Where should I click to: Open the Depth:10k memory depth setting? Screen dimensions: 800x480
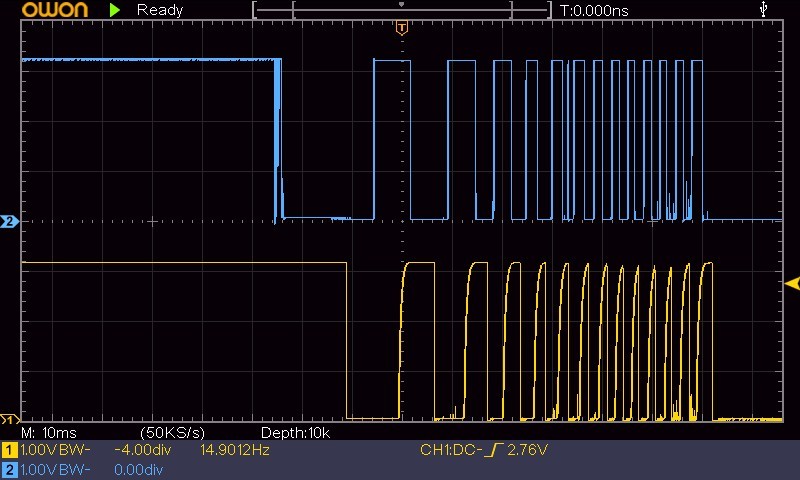click(295, 433)
